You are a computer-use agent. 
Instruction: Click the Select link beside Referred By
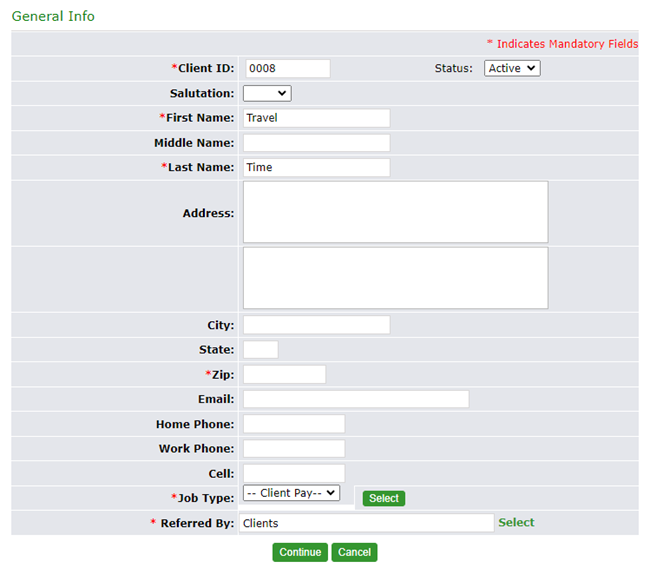click(516, 522)
